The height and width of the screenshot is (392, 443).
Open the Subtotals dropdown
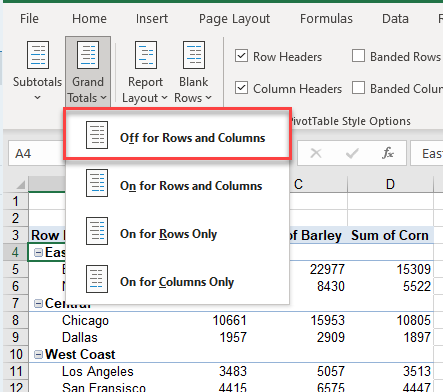coord(37,71)
